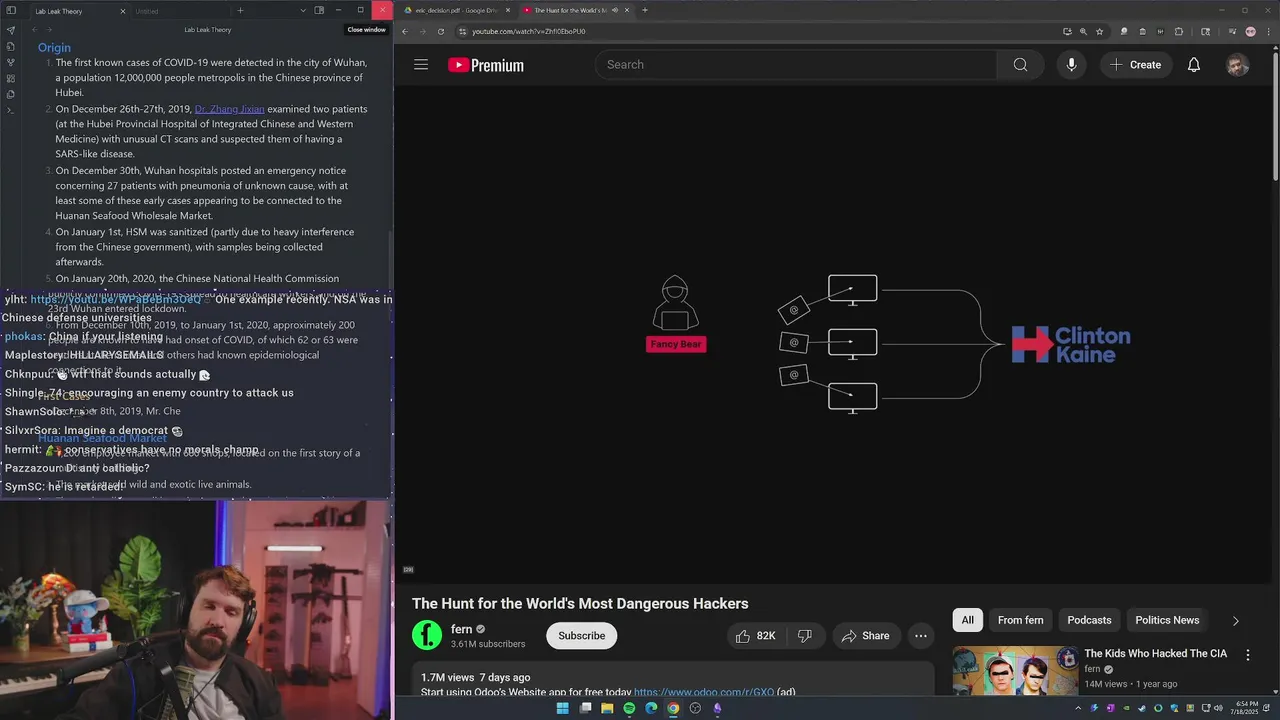This screenshot has width=1280, height=720.
Task: Click the YouTube search input field
Action: pos(796,65)
